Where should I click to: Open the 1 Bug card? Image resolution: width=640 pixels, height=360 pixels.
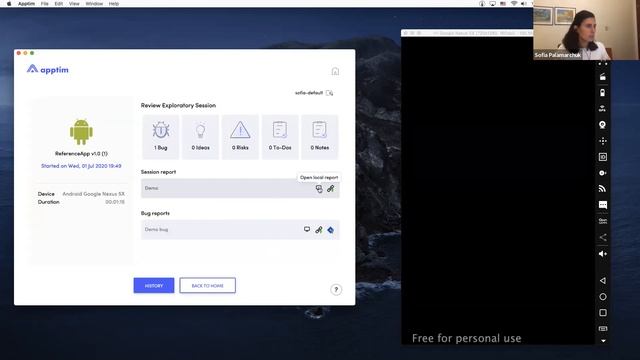pyautogui.click(x=160, y=137)
